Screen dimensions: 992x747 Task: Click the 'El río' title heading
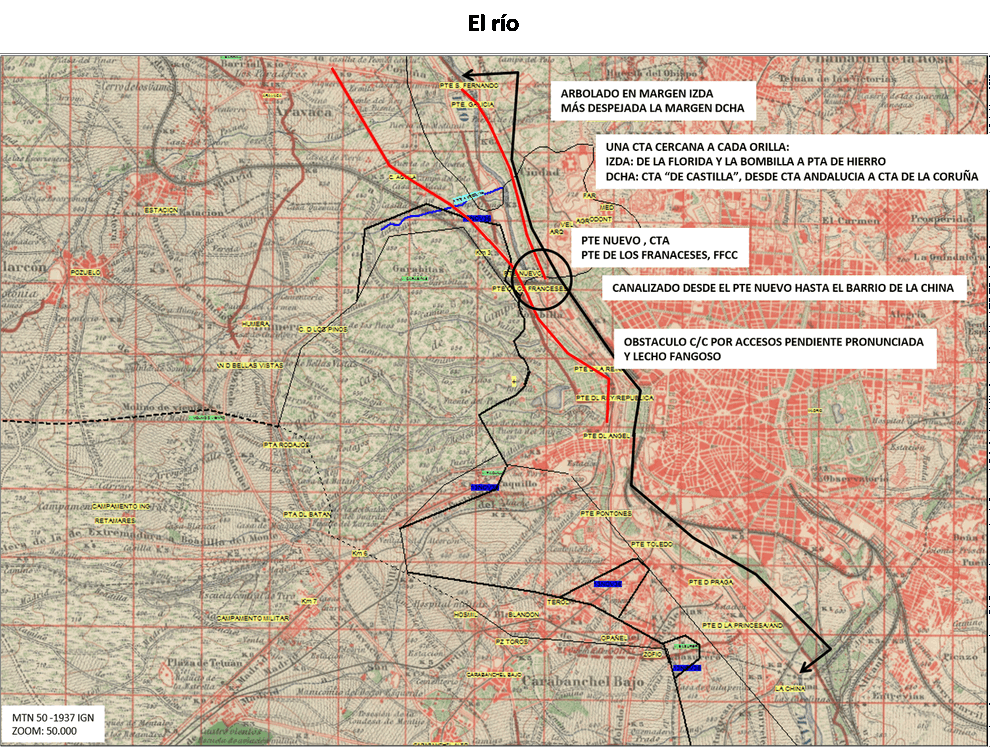pos(493,23)
